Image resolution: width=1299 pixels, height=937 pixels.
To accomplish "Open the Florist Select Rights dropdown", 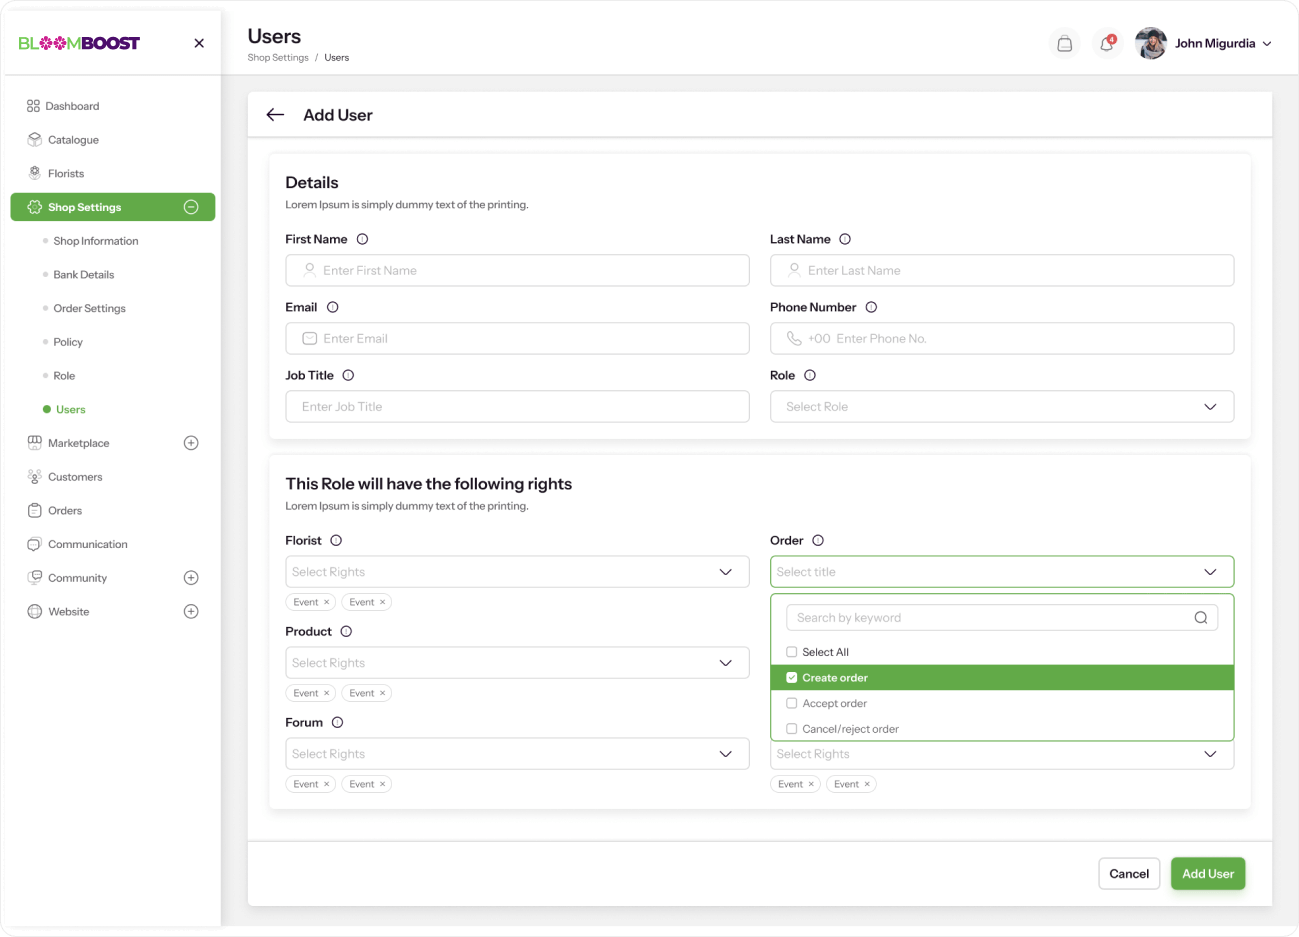I will coord(517,572).
